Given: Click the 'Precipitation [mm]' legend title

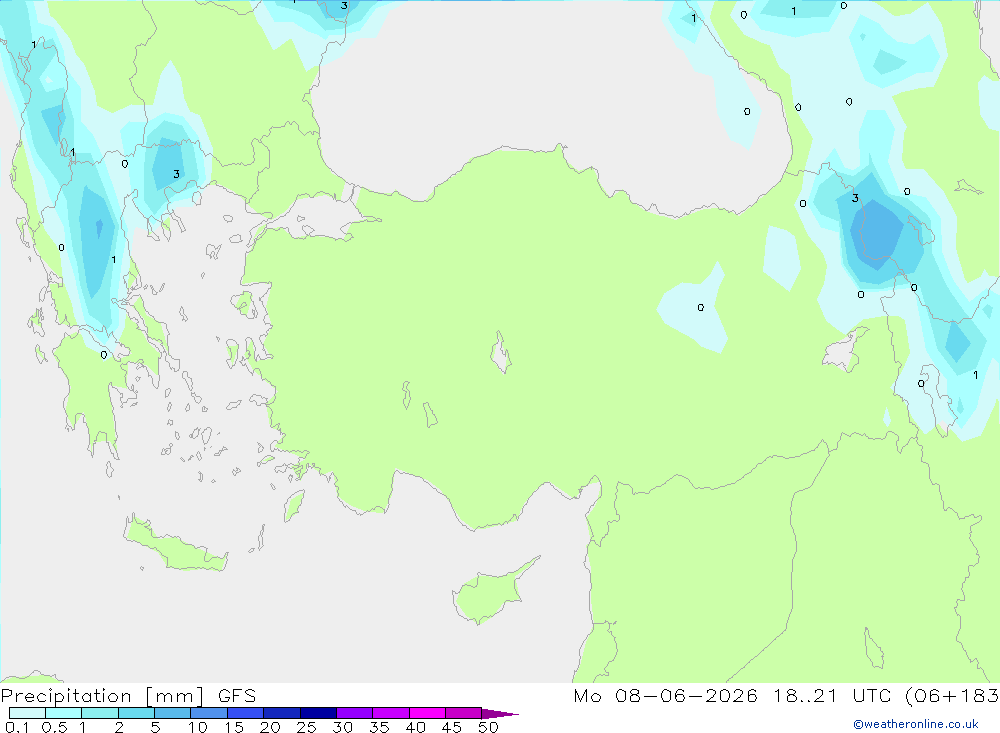Looking at the screenshot, I should point(102,696).
